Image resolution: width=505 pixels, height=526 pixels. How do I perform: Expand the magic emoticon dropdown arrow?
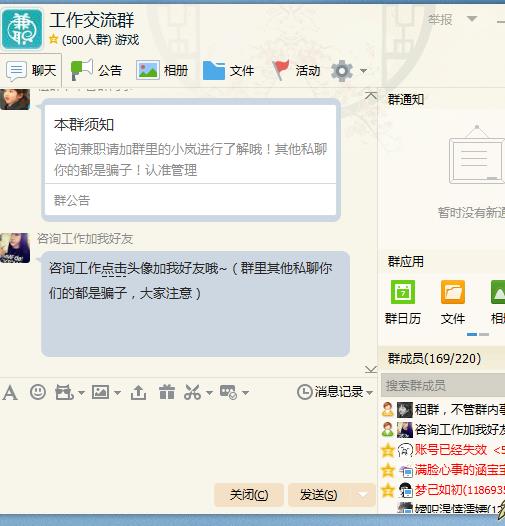(81, 392)
